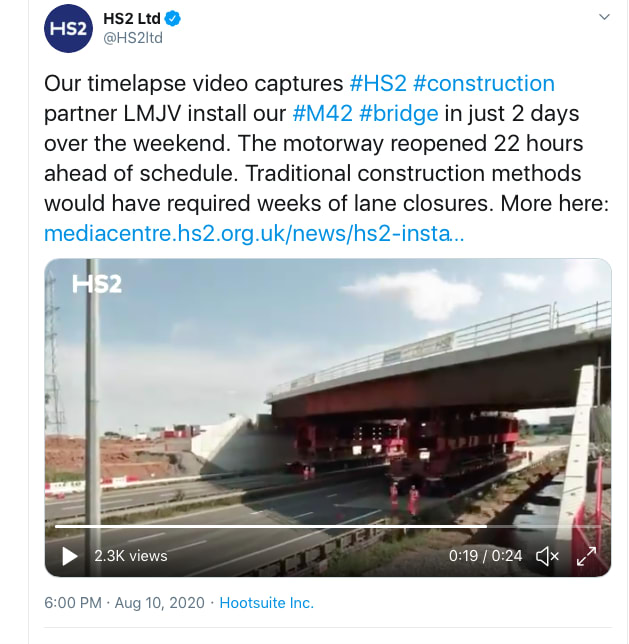Viewport: 629px width, 644px height.
Task: Open the @HS2ltd handle
Action: [133, 38]
